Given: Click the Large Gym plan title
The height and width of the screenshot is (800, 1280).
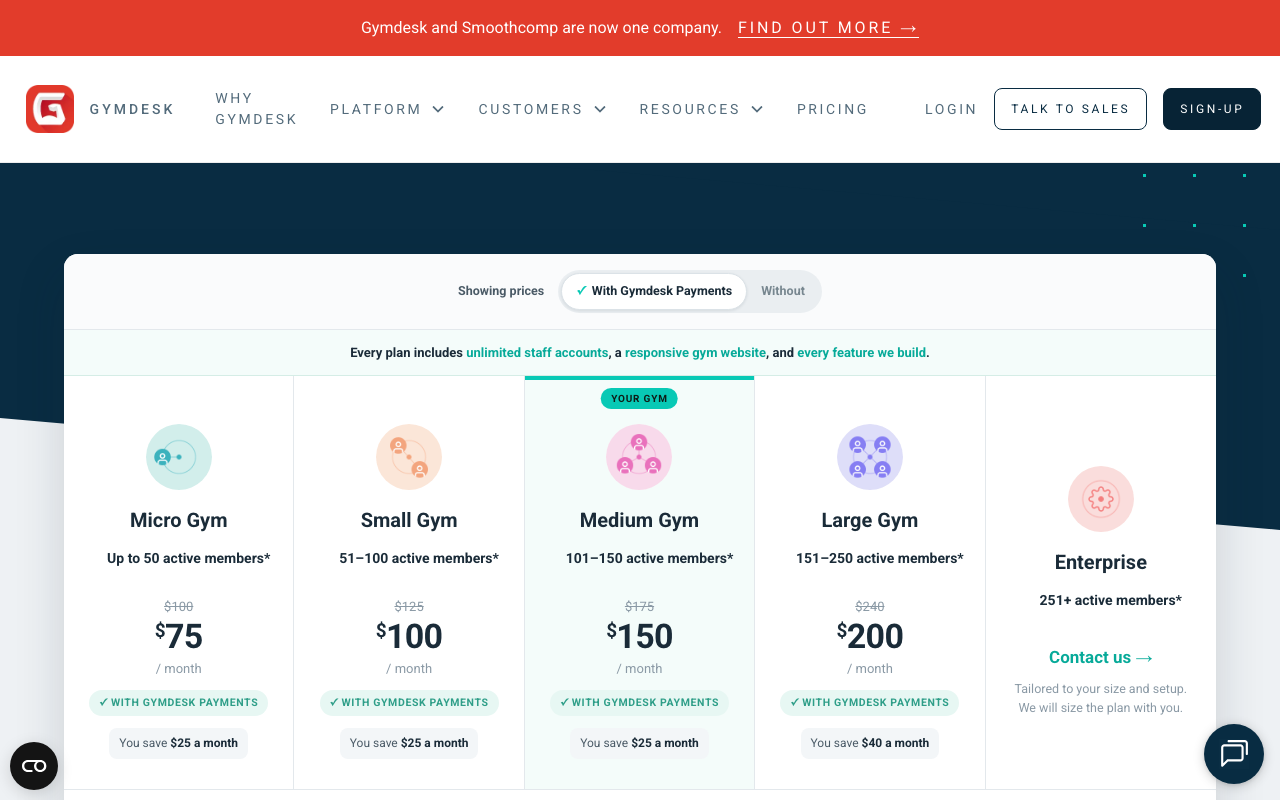Looking at the screenshot, I should (870, 520).
